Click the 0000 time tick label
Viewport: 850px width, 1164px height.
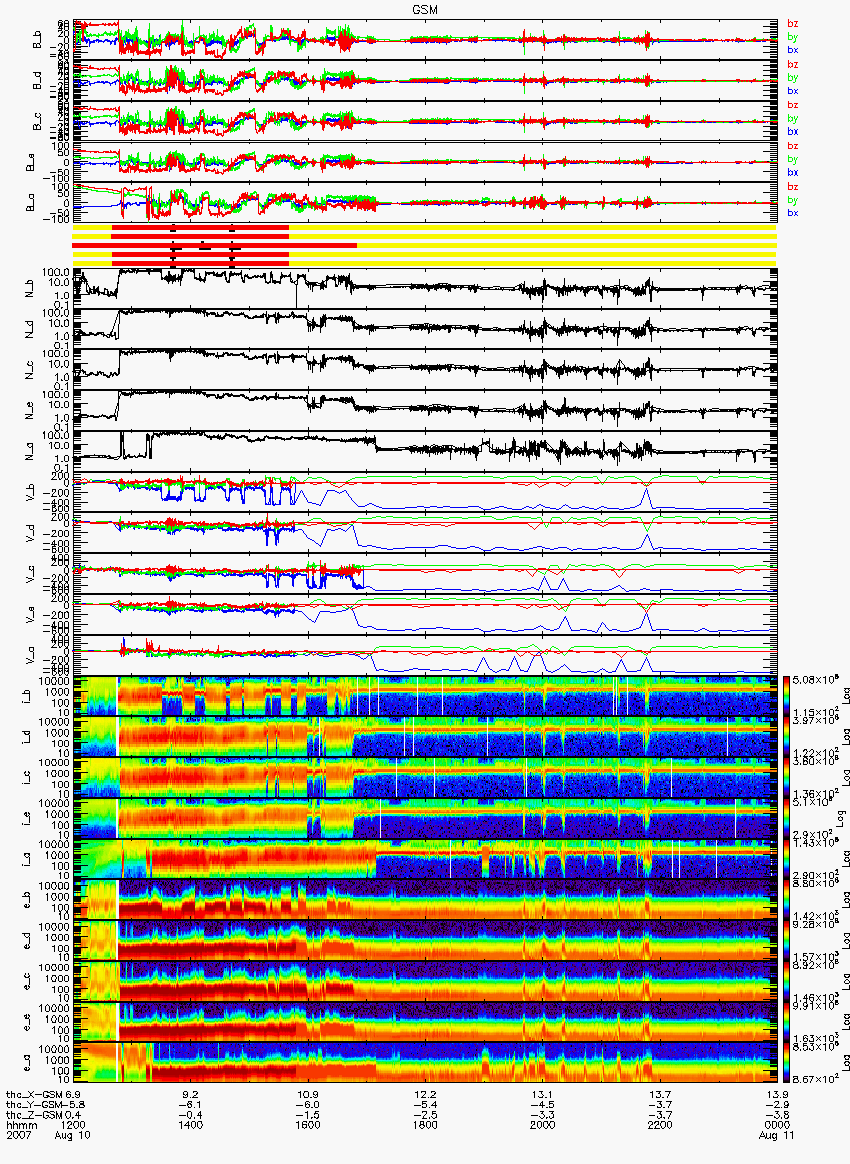(777, 1125)
